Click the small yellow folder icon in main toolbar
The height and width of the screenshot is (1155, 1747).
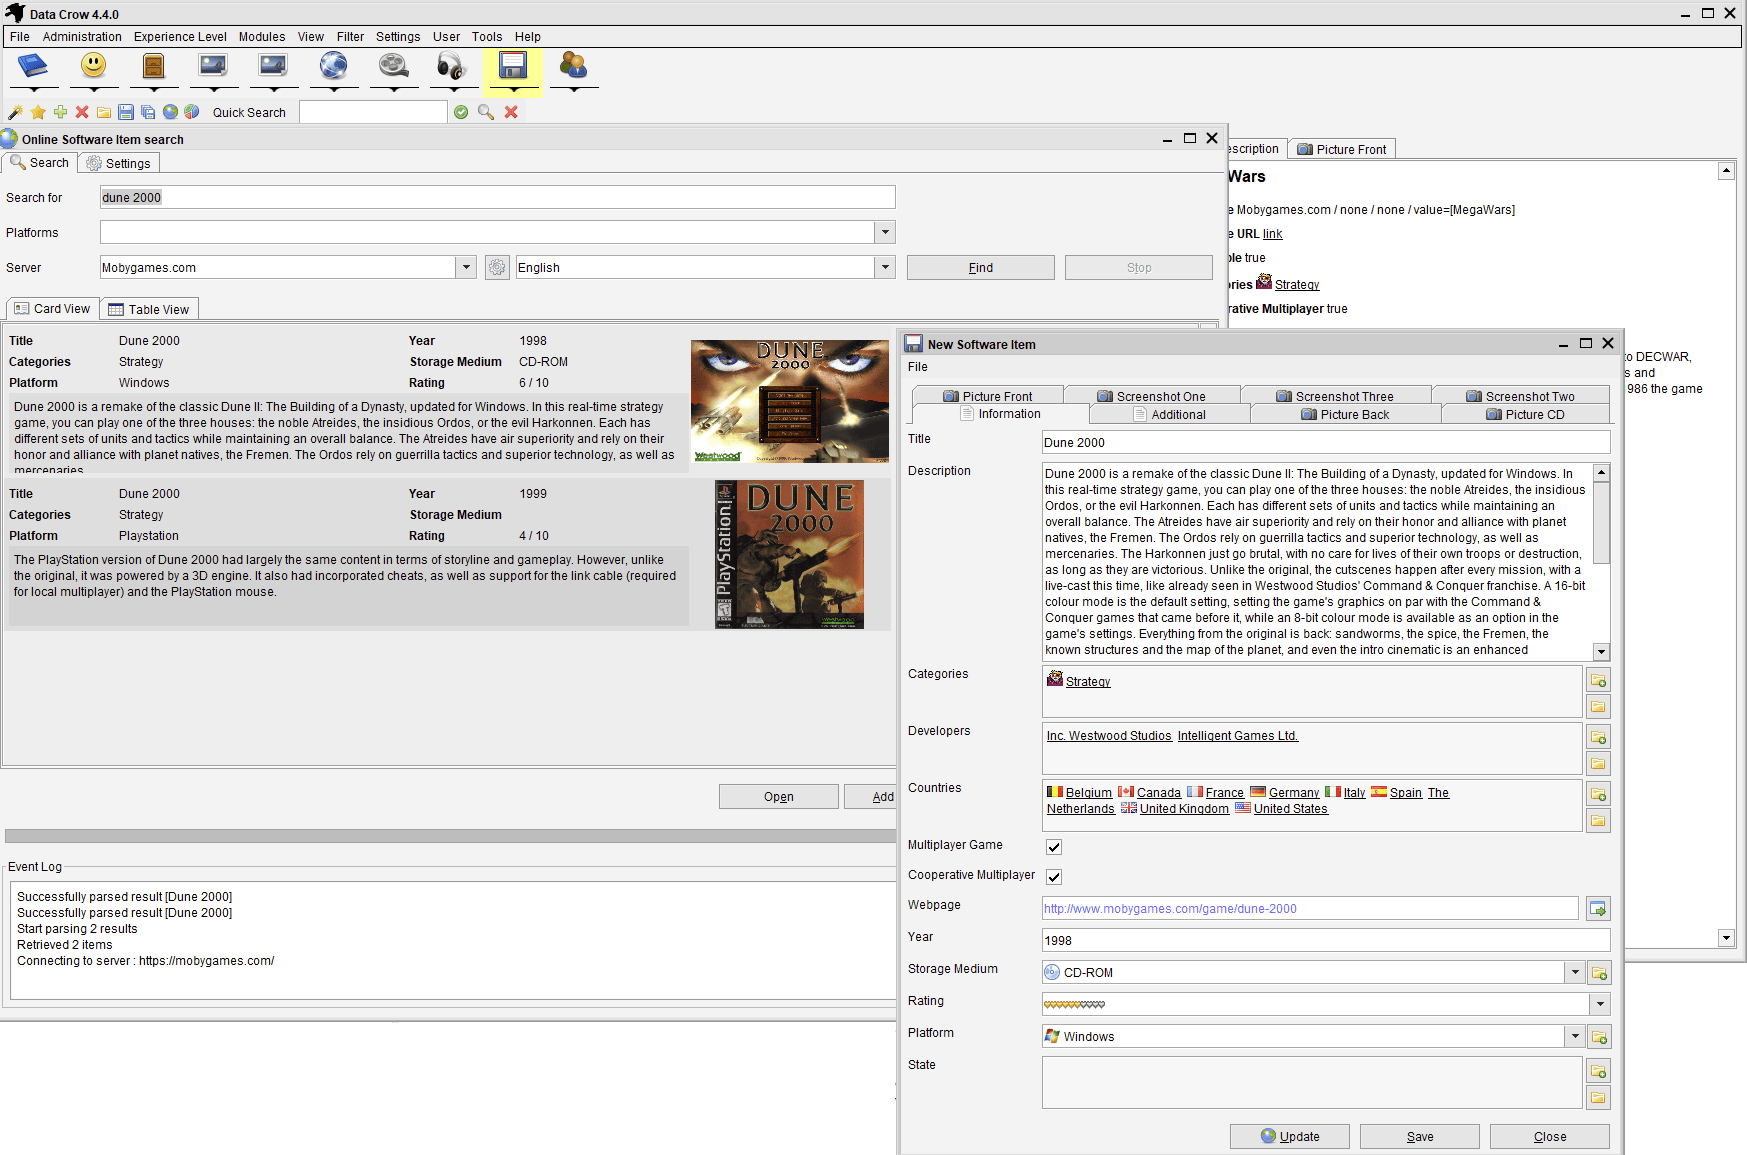104,112
